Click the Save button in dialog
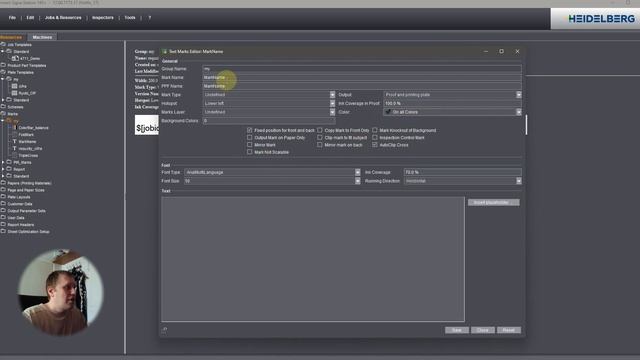Image resolution: width=640 pixels, height=360 pixels. 457,330
